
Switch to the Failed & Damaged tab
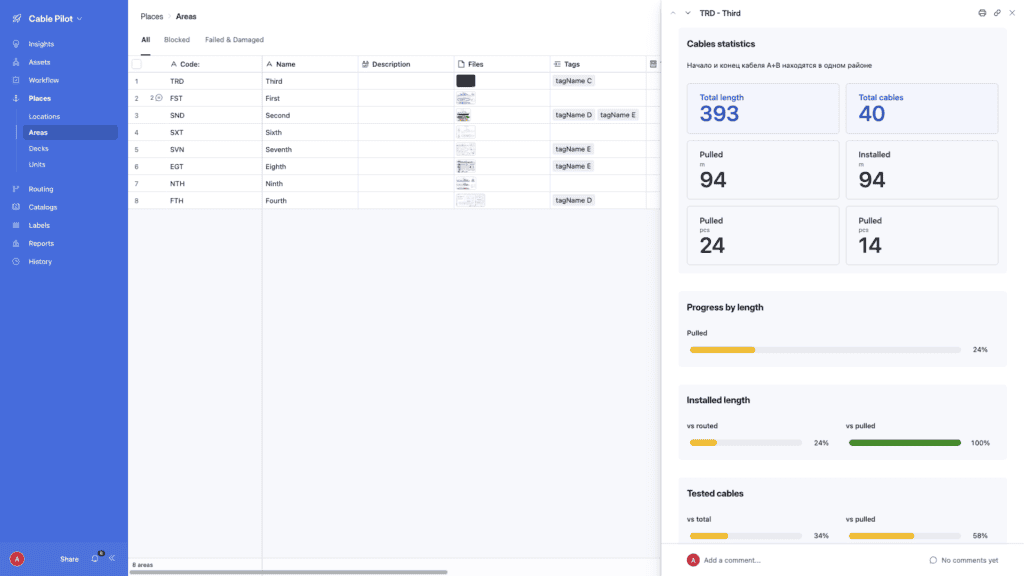pyautogui.click(x=234, y=40)
